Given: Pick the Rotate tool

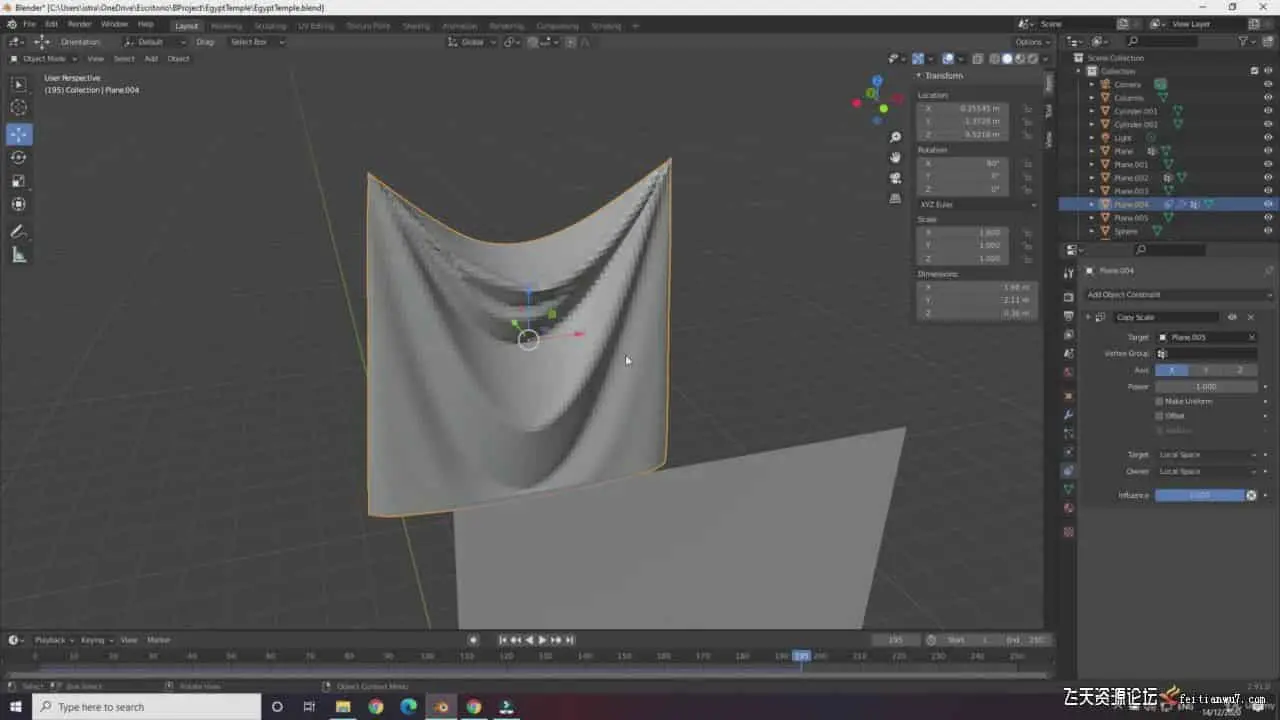Looking at the screenshot, I should point(19,157).
